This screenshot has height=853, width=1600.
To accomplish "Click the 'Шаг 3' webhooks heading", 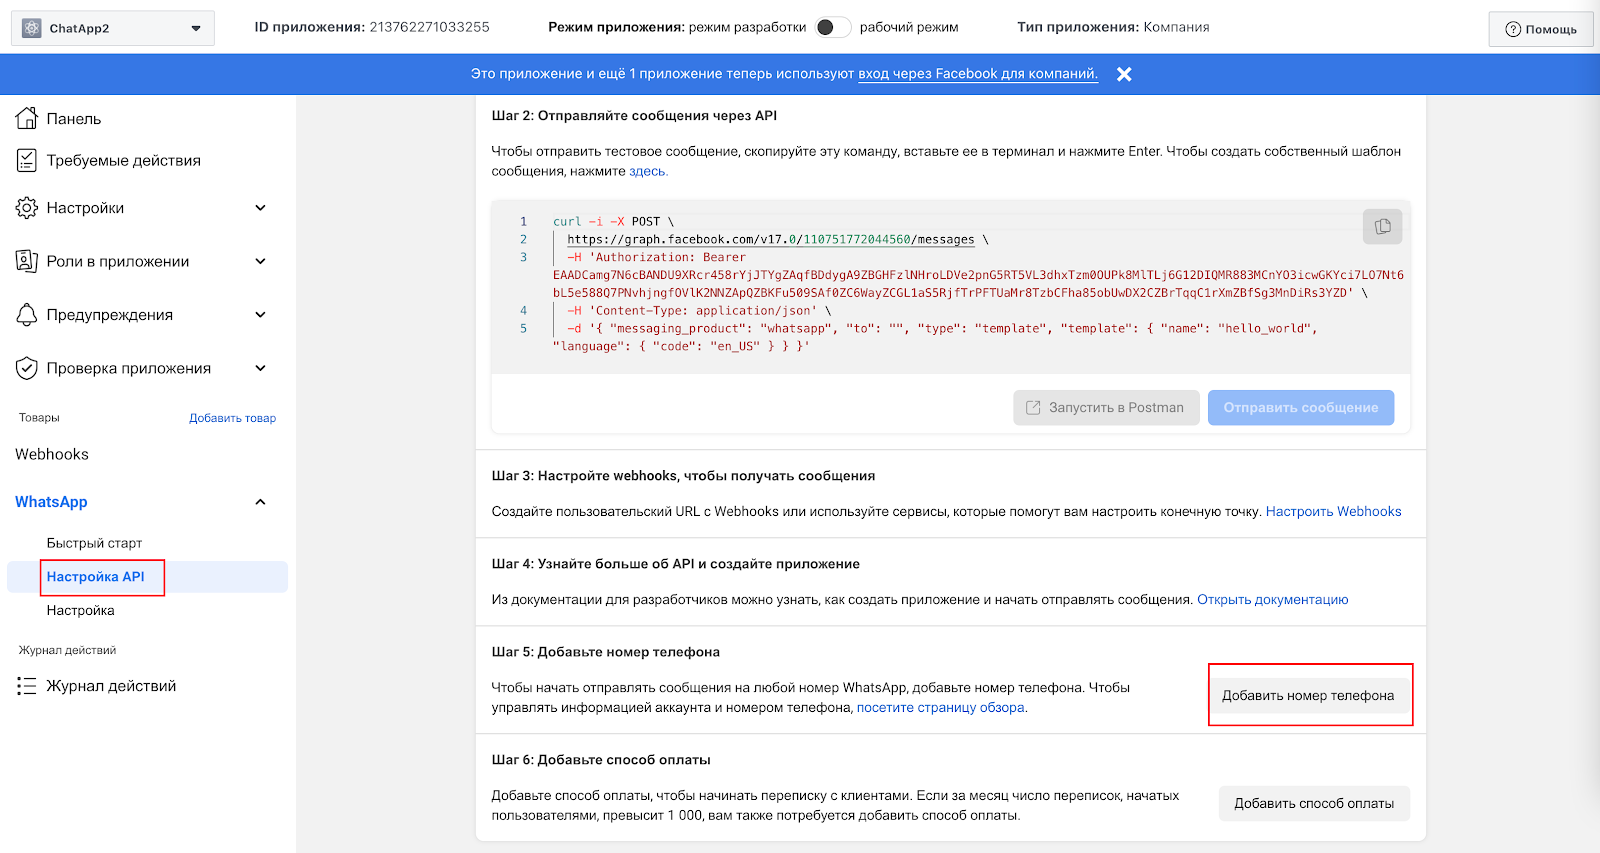I will [x=683, y=475].
